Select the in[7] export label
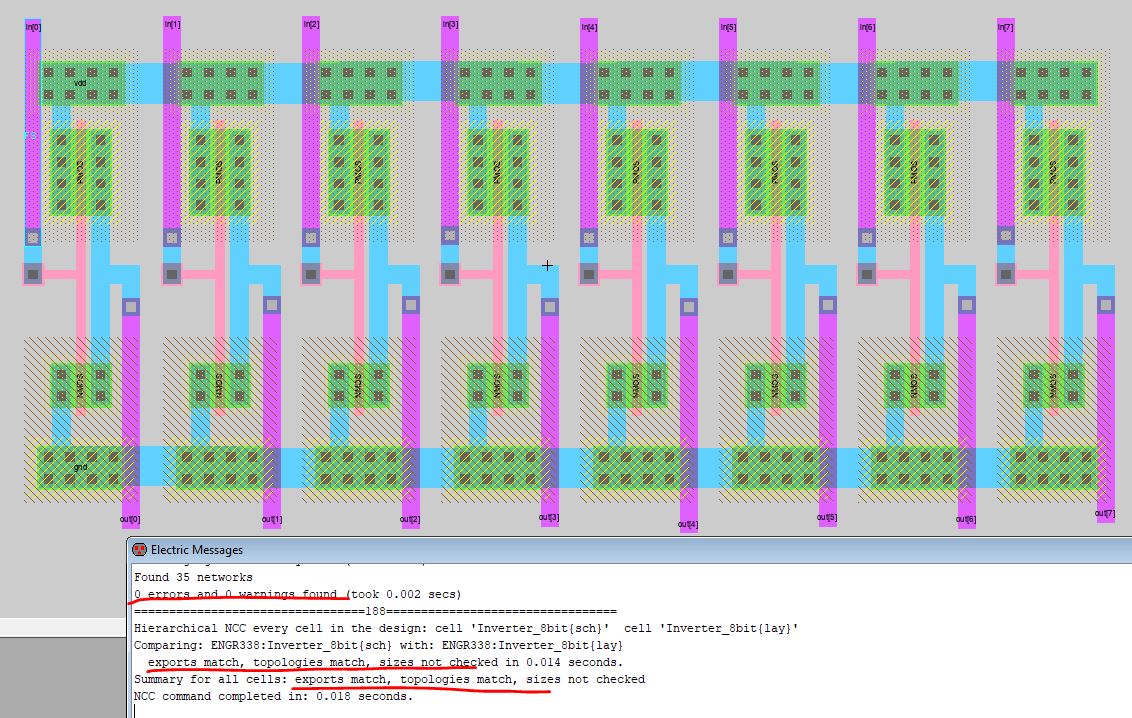1132x718 pixels. [1005, 26]
